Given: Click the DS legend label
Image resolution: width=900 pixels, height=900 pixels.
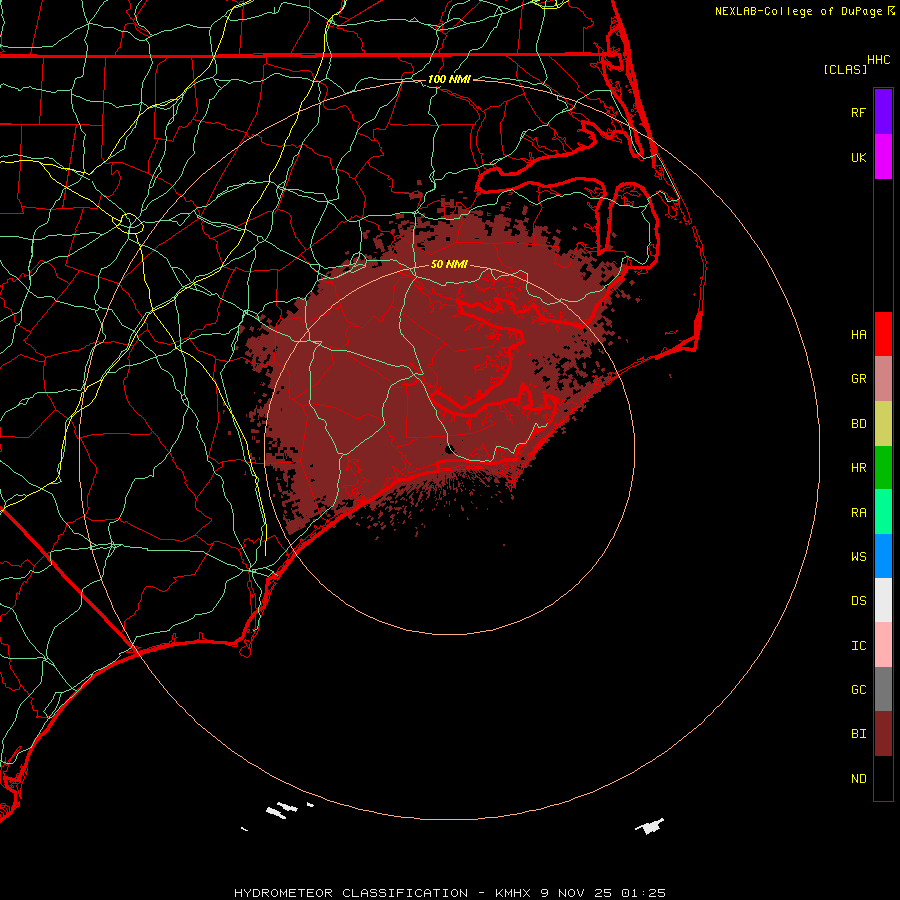Looking at the screenshot, I should pos(858,600).
